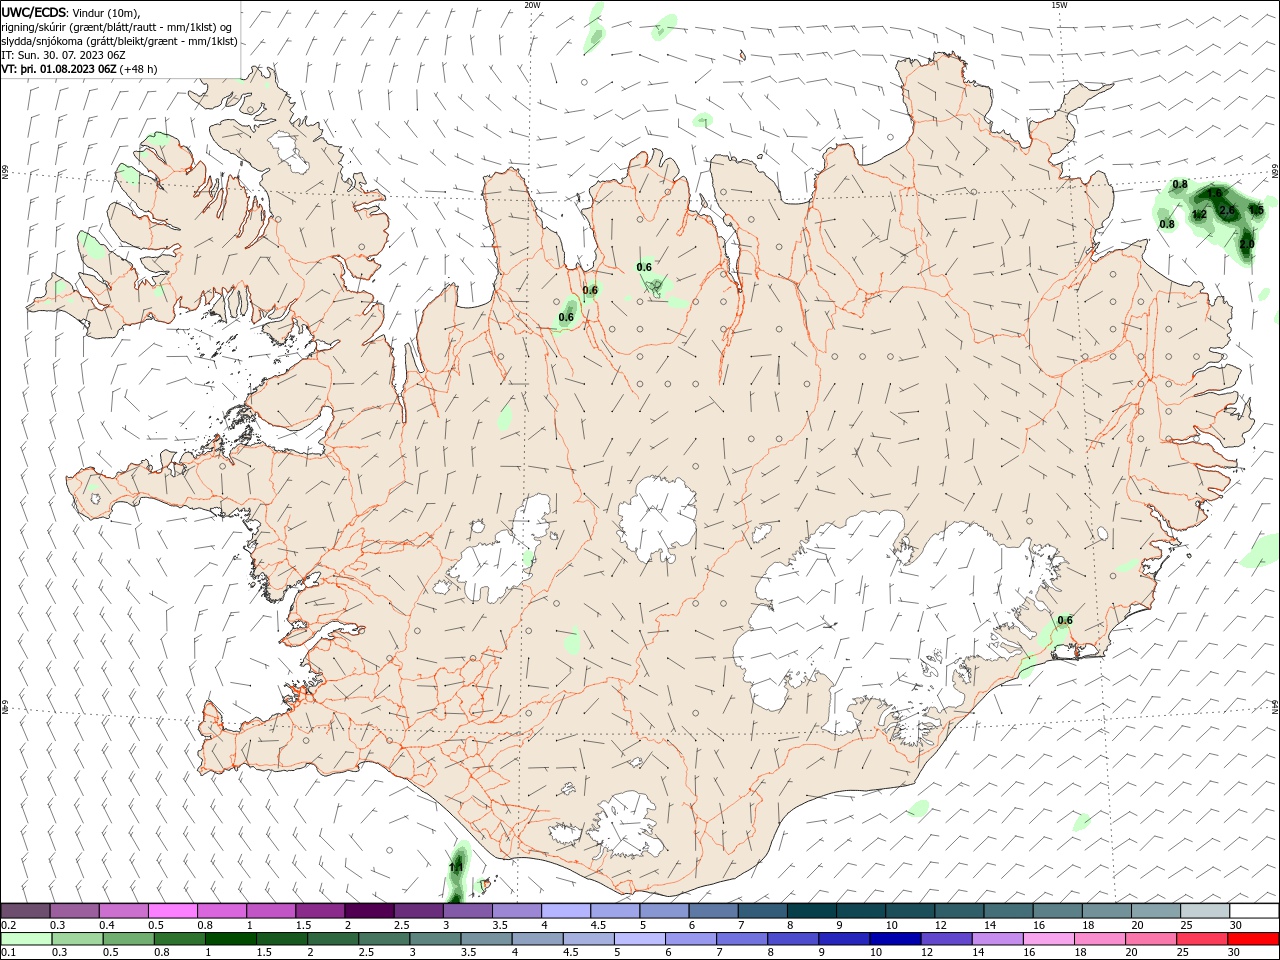
Task: Click the lightest green swatch above 0.1 in the bottom legend row
Action: (27, 939)
